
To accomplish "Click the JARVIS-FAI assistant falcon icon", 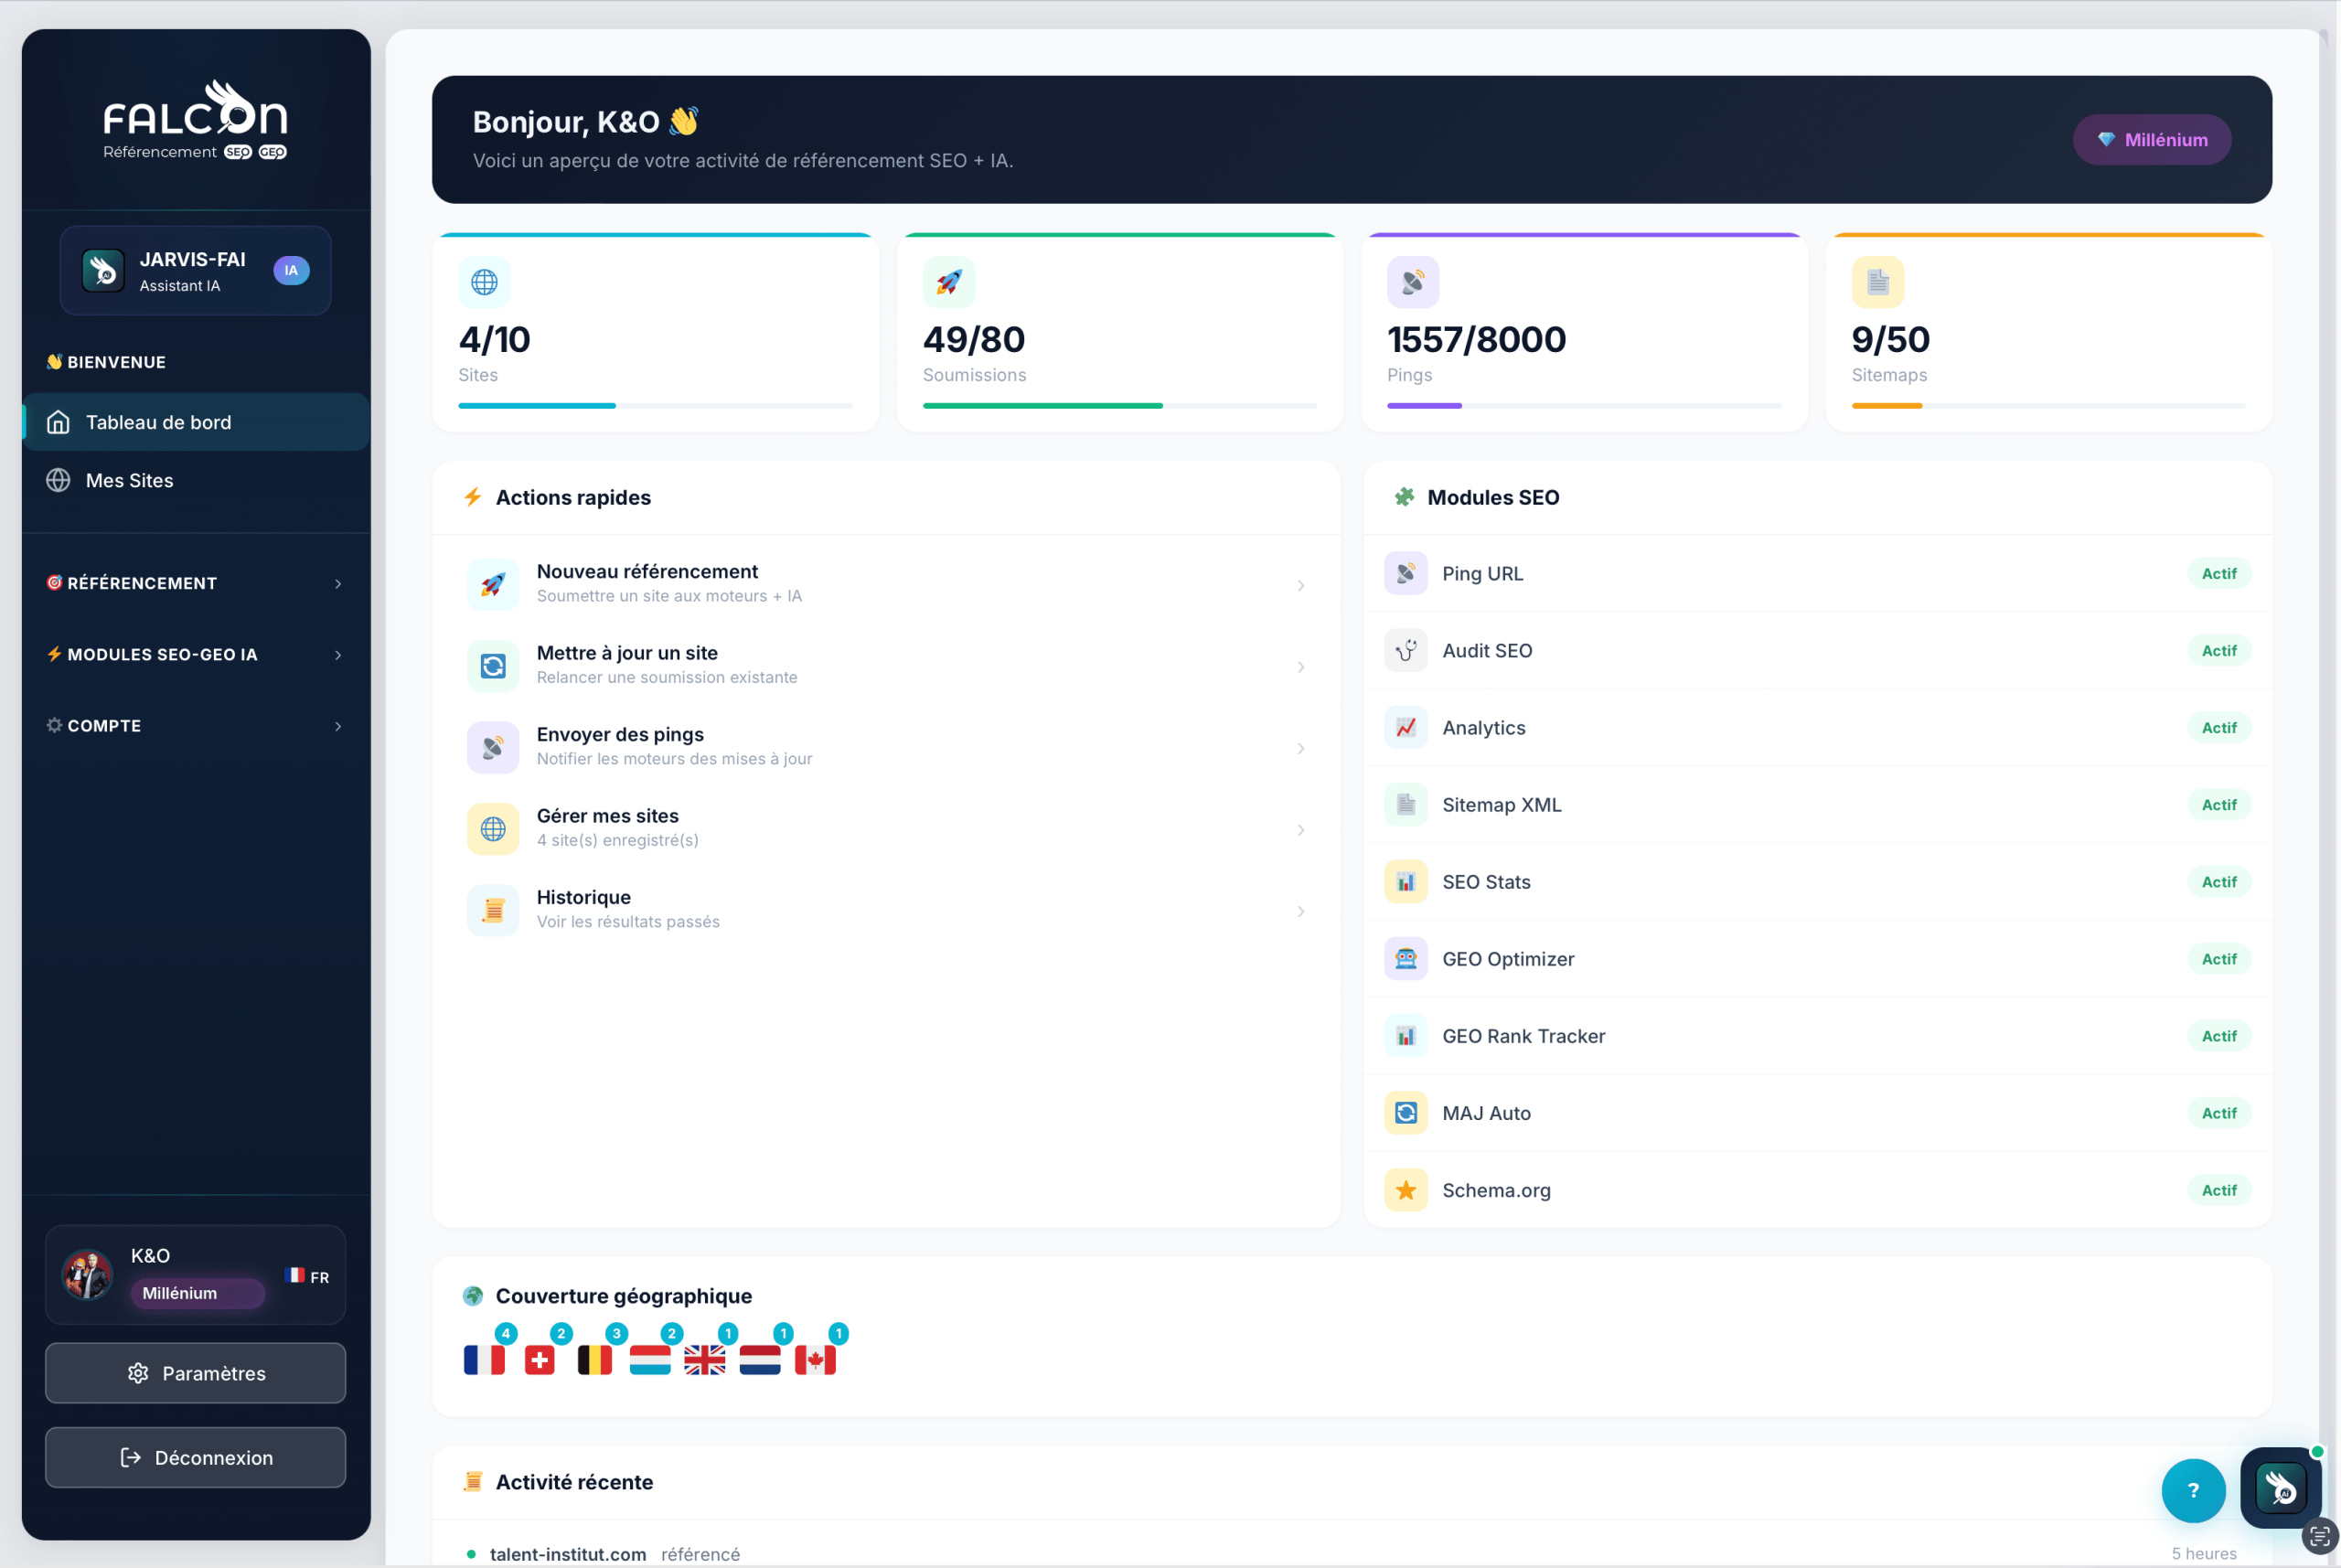I will coord(103,271).
